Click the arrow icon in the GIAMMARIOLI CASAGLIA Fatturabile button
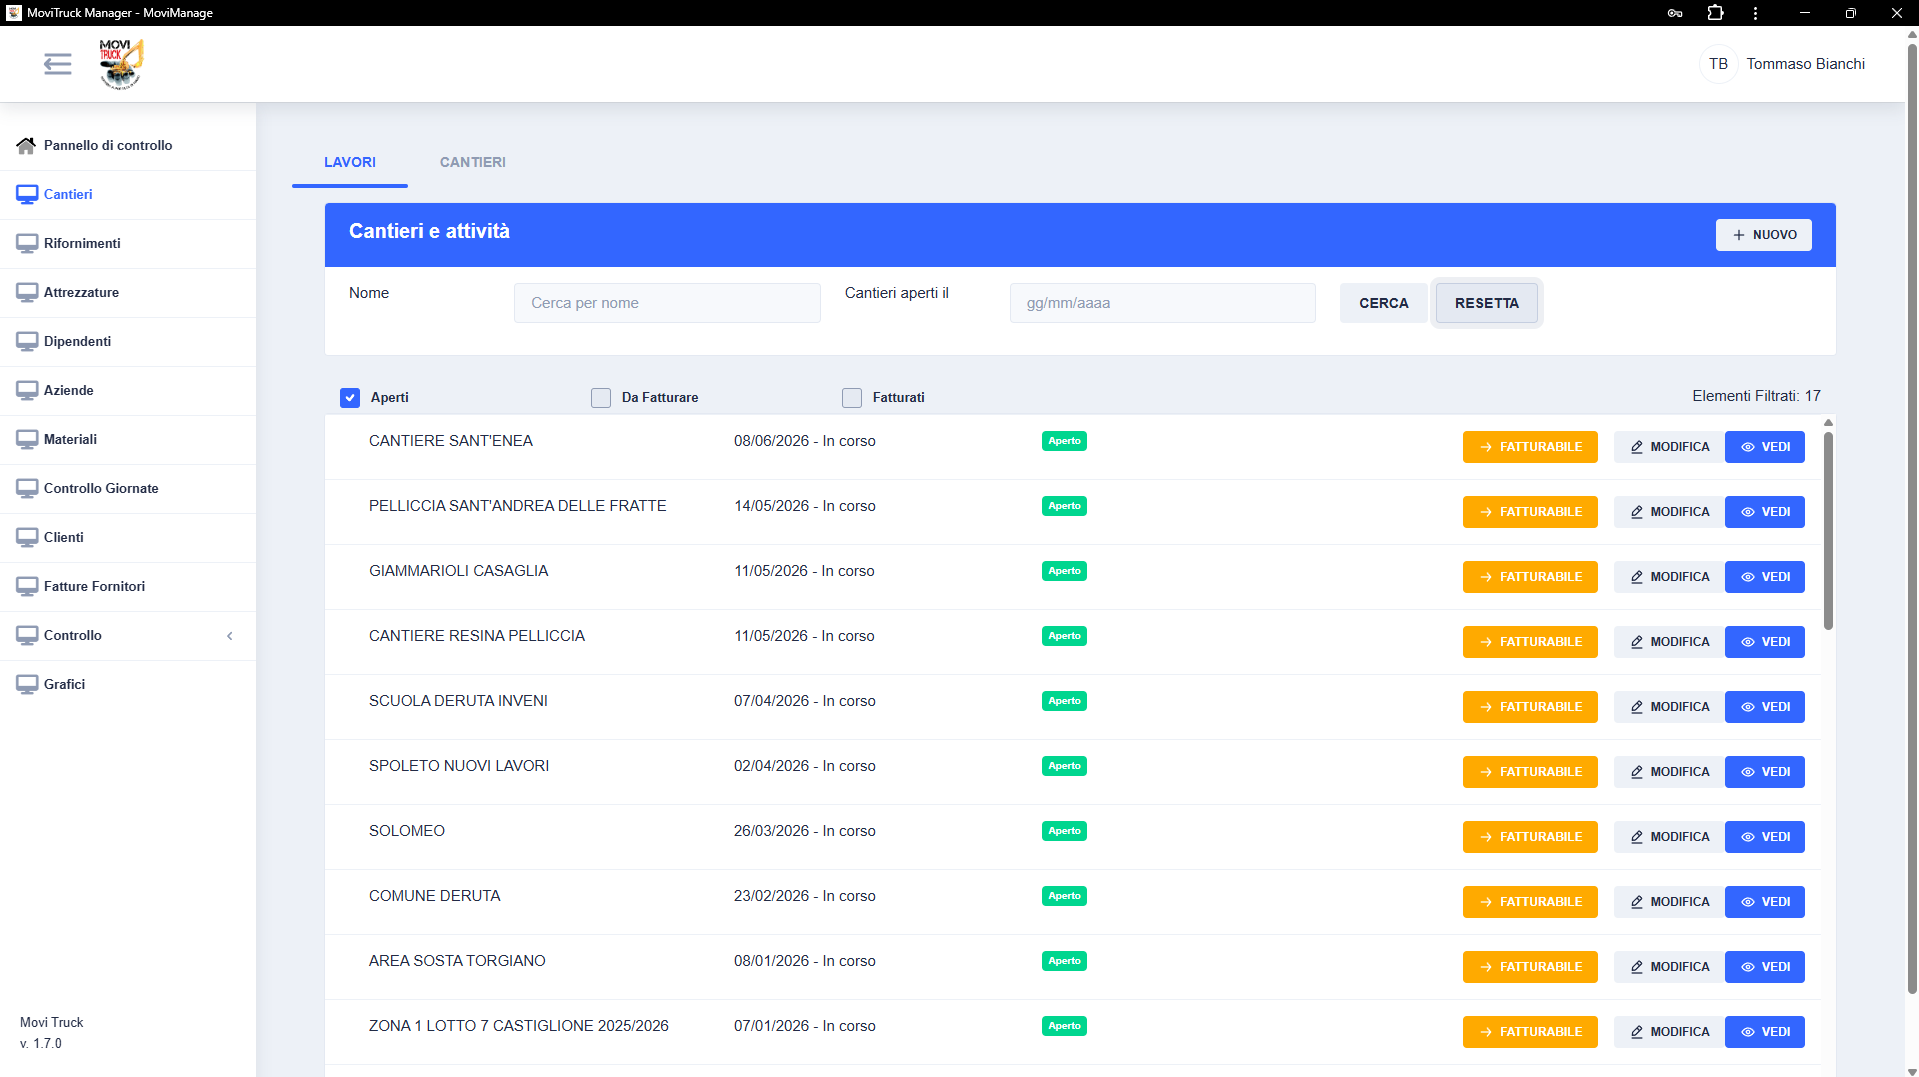This screenshot has height=1077, width=1919. 1486,577
